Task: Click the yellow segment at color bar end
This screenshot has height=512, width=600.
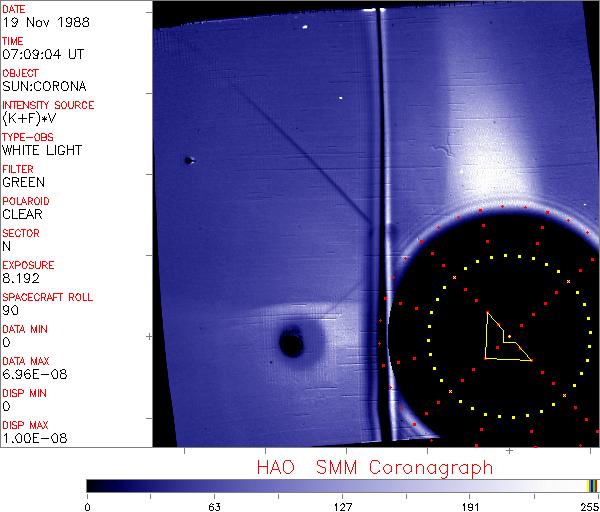Action: [590, 486]
